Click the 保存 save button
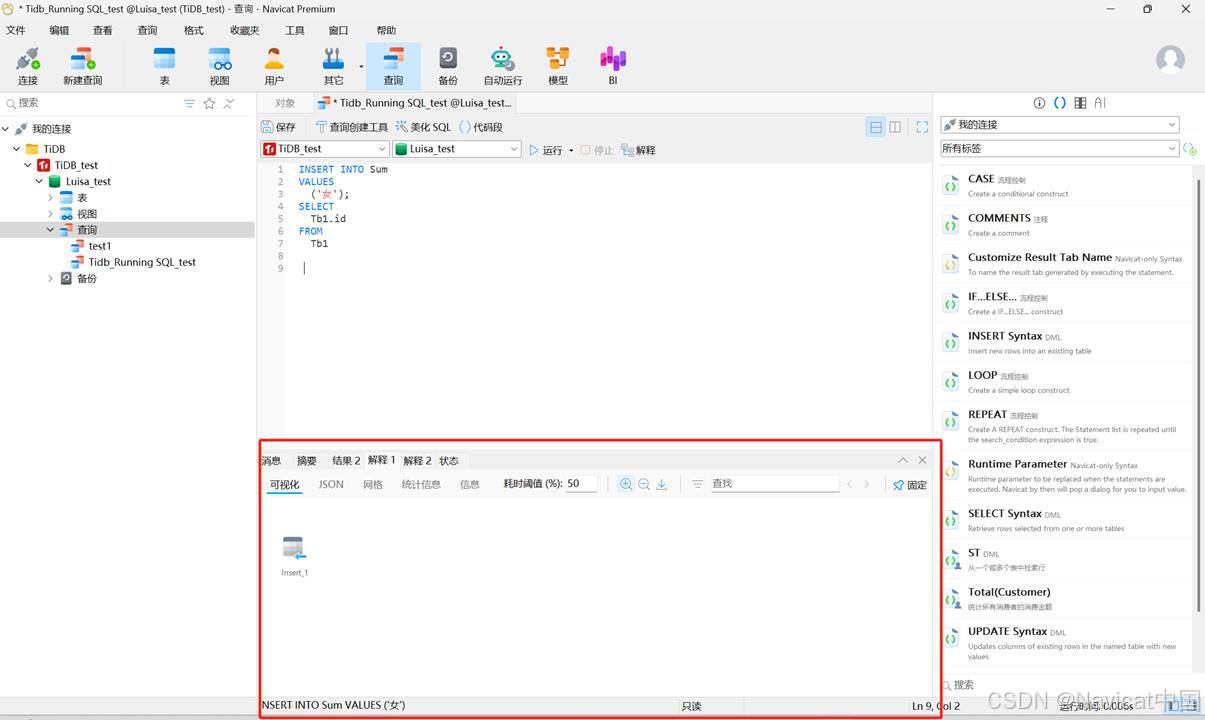 279,127
